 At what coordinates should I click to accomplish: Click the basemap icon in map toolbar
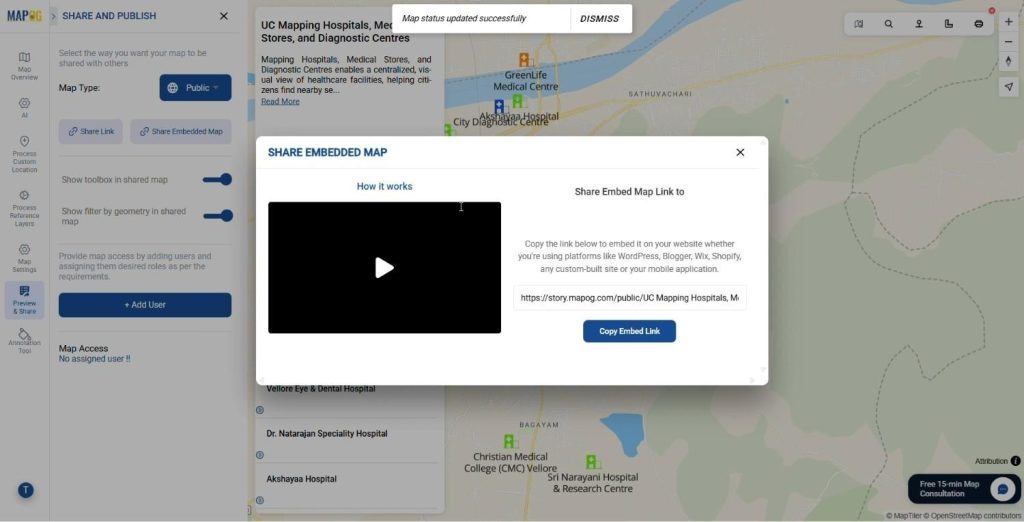click(x=858, y=24)
